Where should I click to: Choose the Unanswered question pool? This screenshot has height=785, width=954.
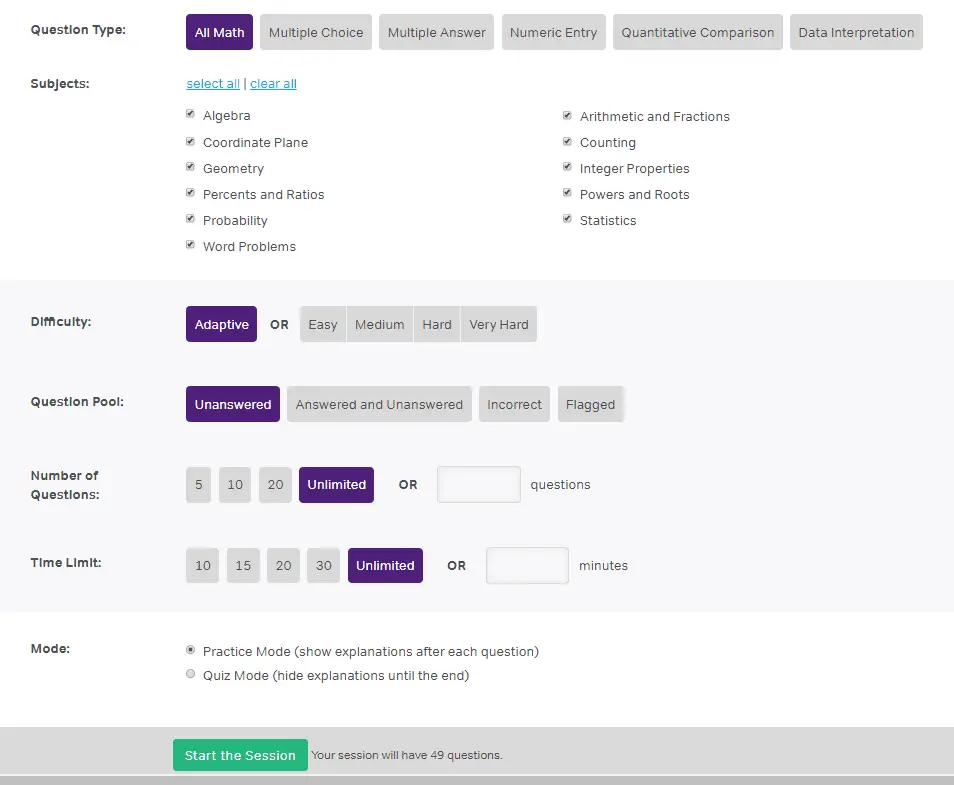click(233, 404)
